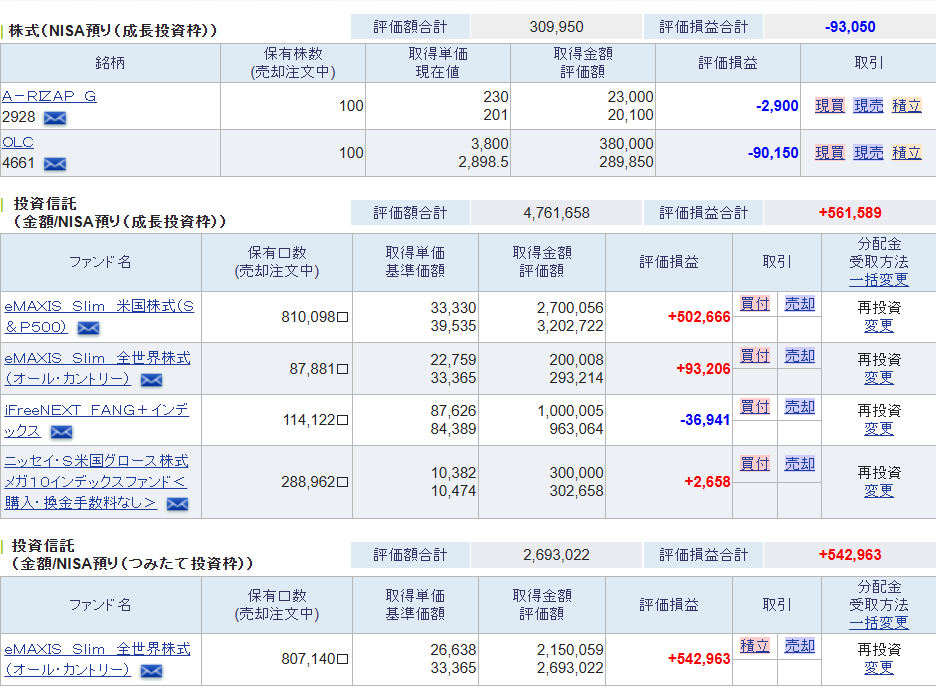This screenshot has width=936, height=690.
Task: Click 積立 for 全世界株式 in つみたて投資枠
Action: pos(755,646)
